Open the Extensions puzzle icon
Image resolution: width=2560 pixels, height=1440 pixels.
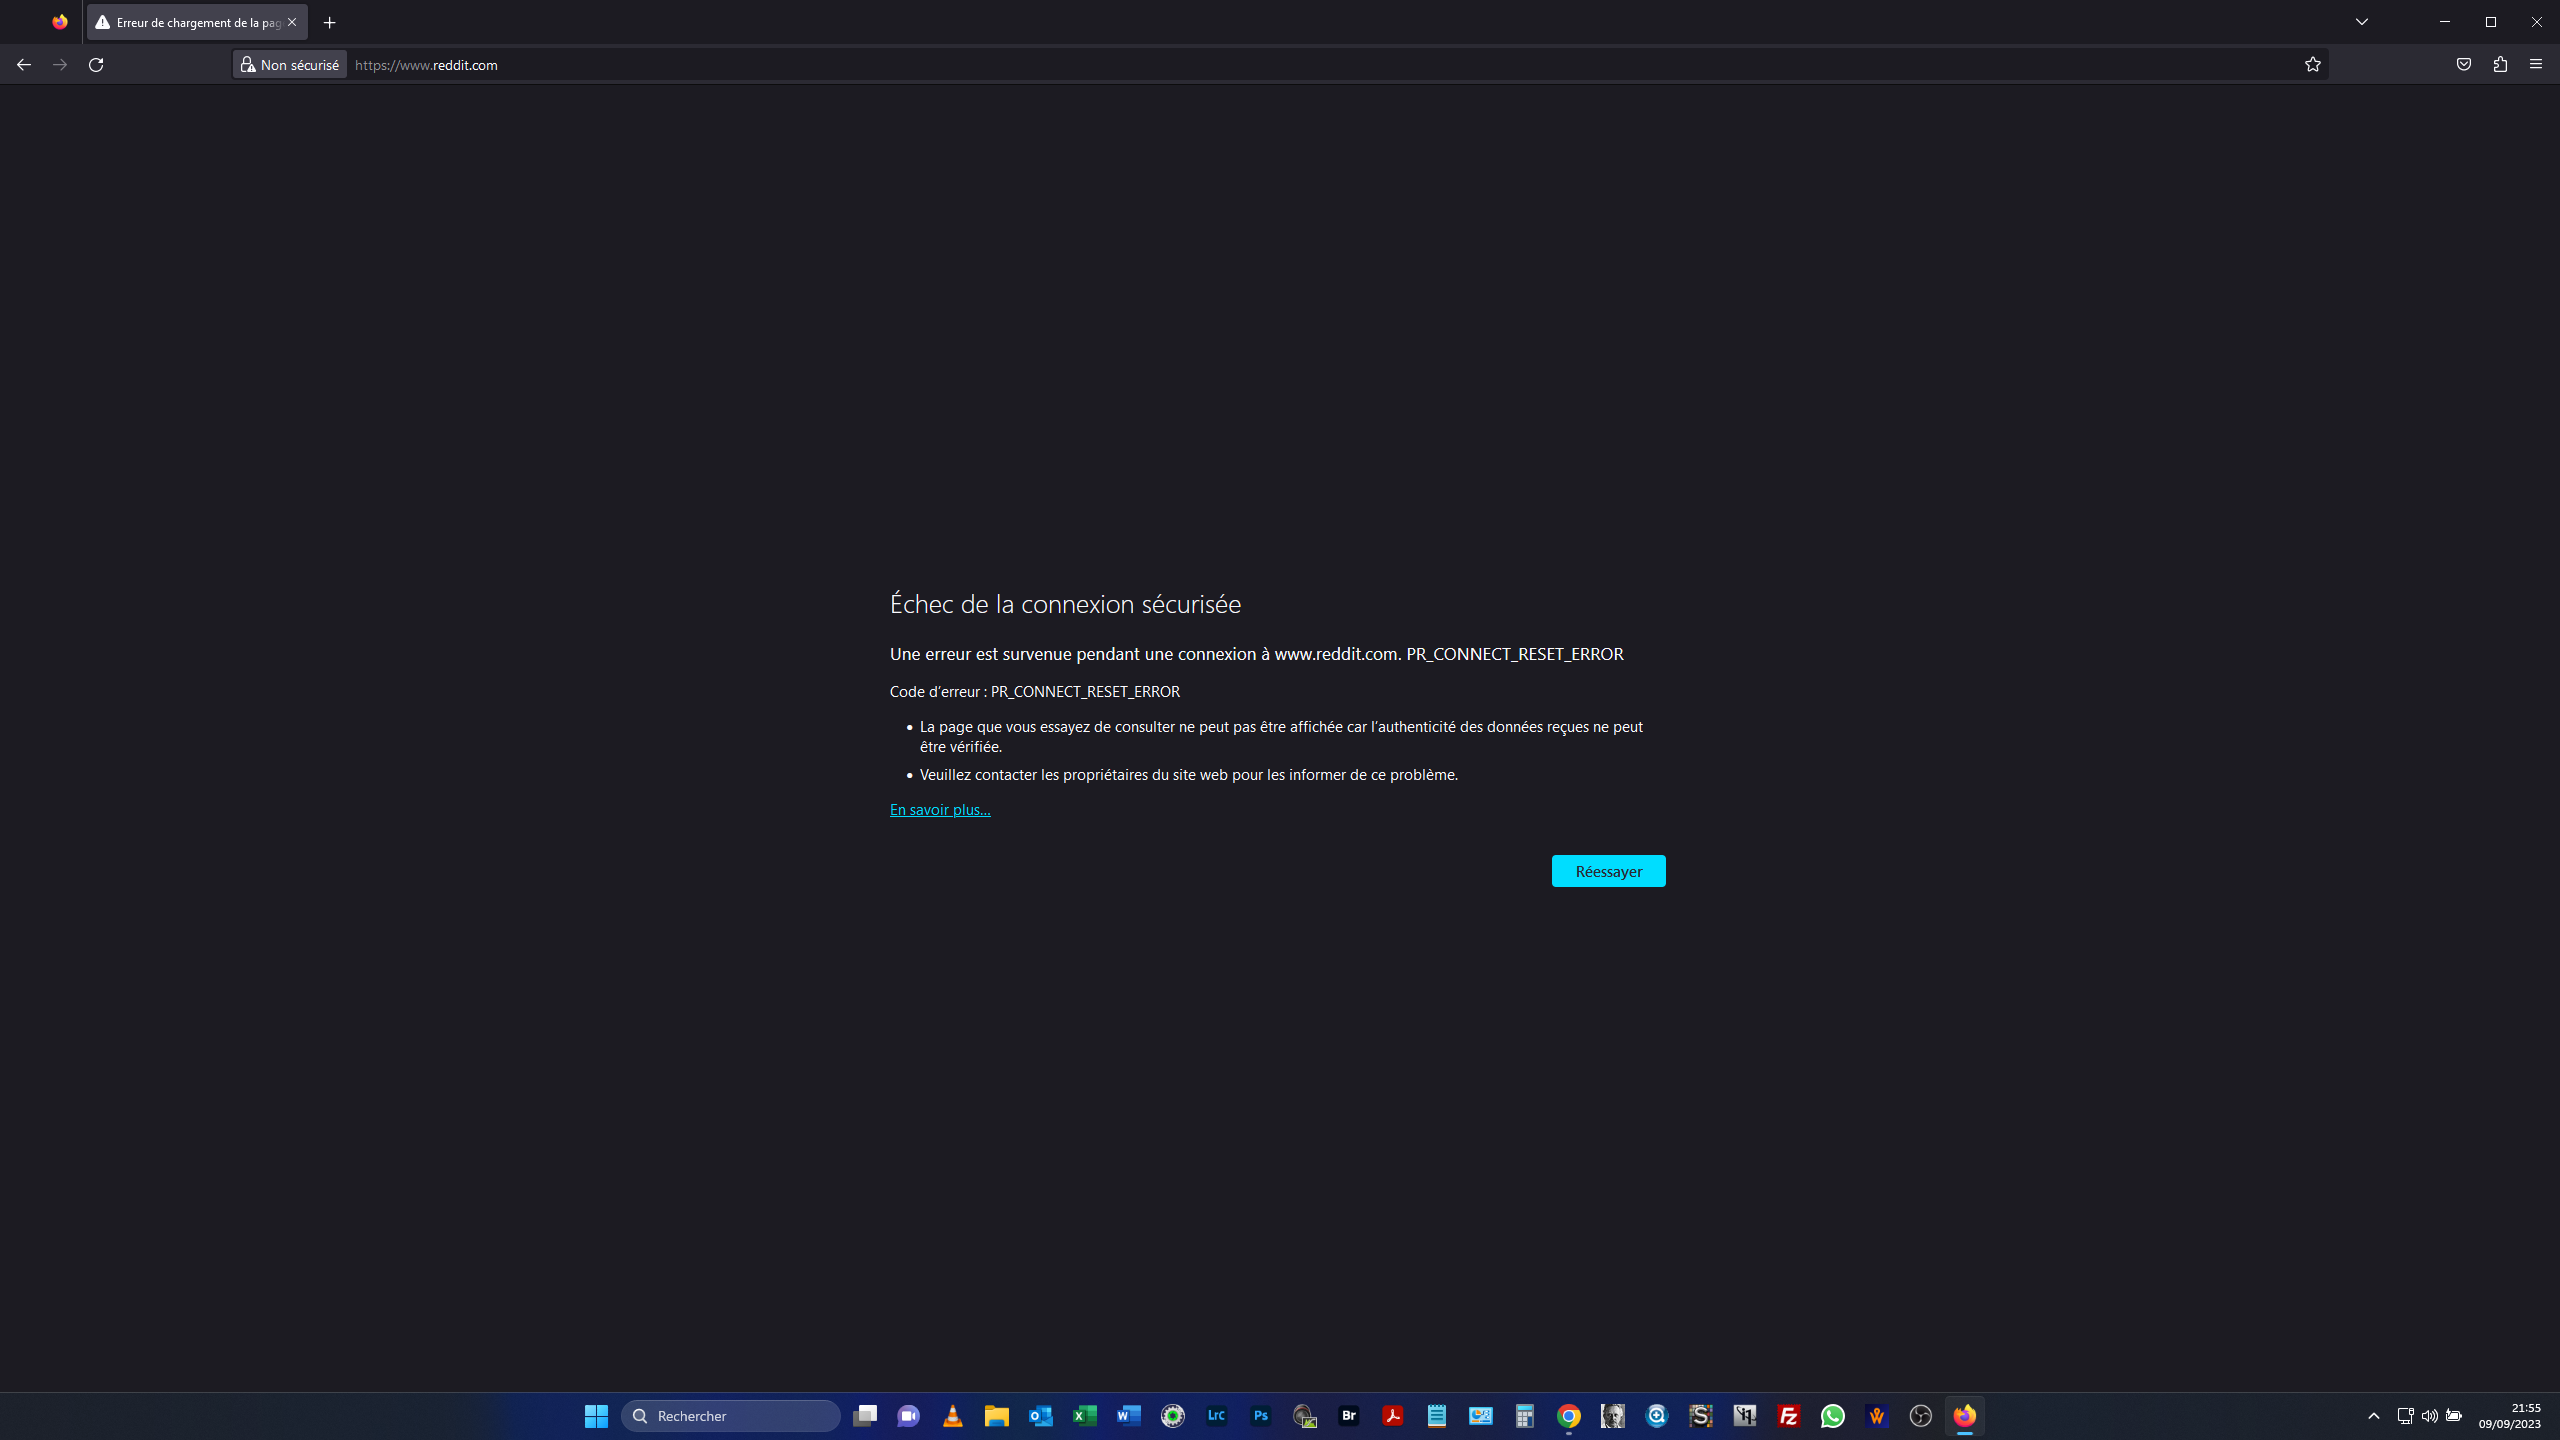(2500, 65)
